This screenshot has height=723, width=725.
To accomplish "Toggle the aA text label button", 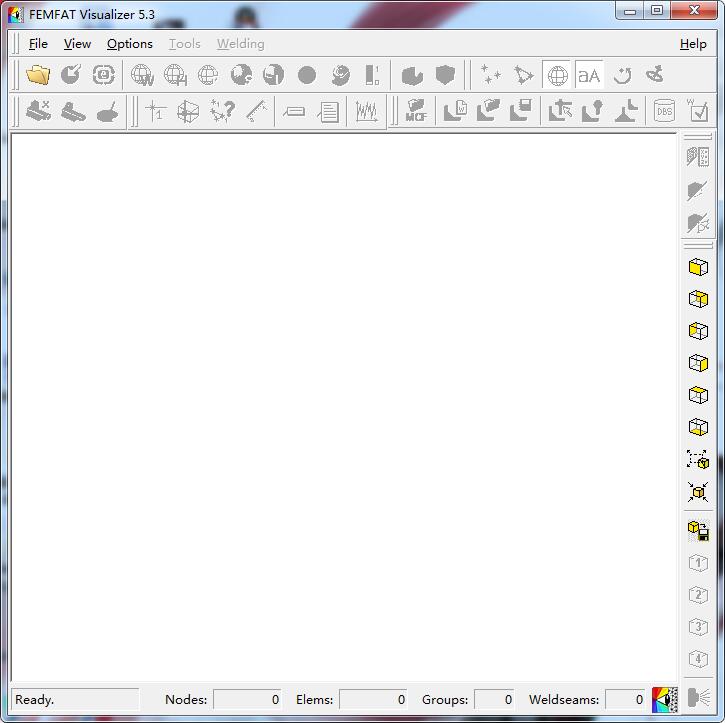I will tap(589, 75).
